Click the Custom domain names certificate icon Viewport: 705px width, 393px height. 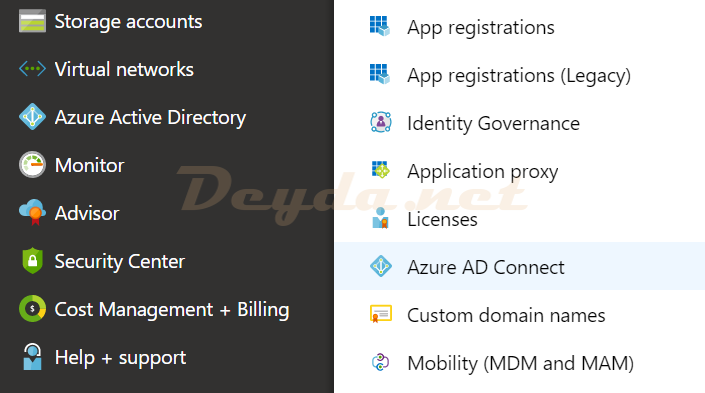[380, 314]
